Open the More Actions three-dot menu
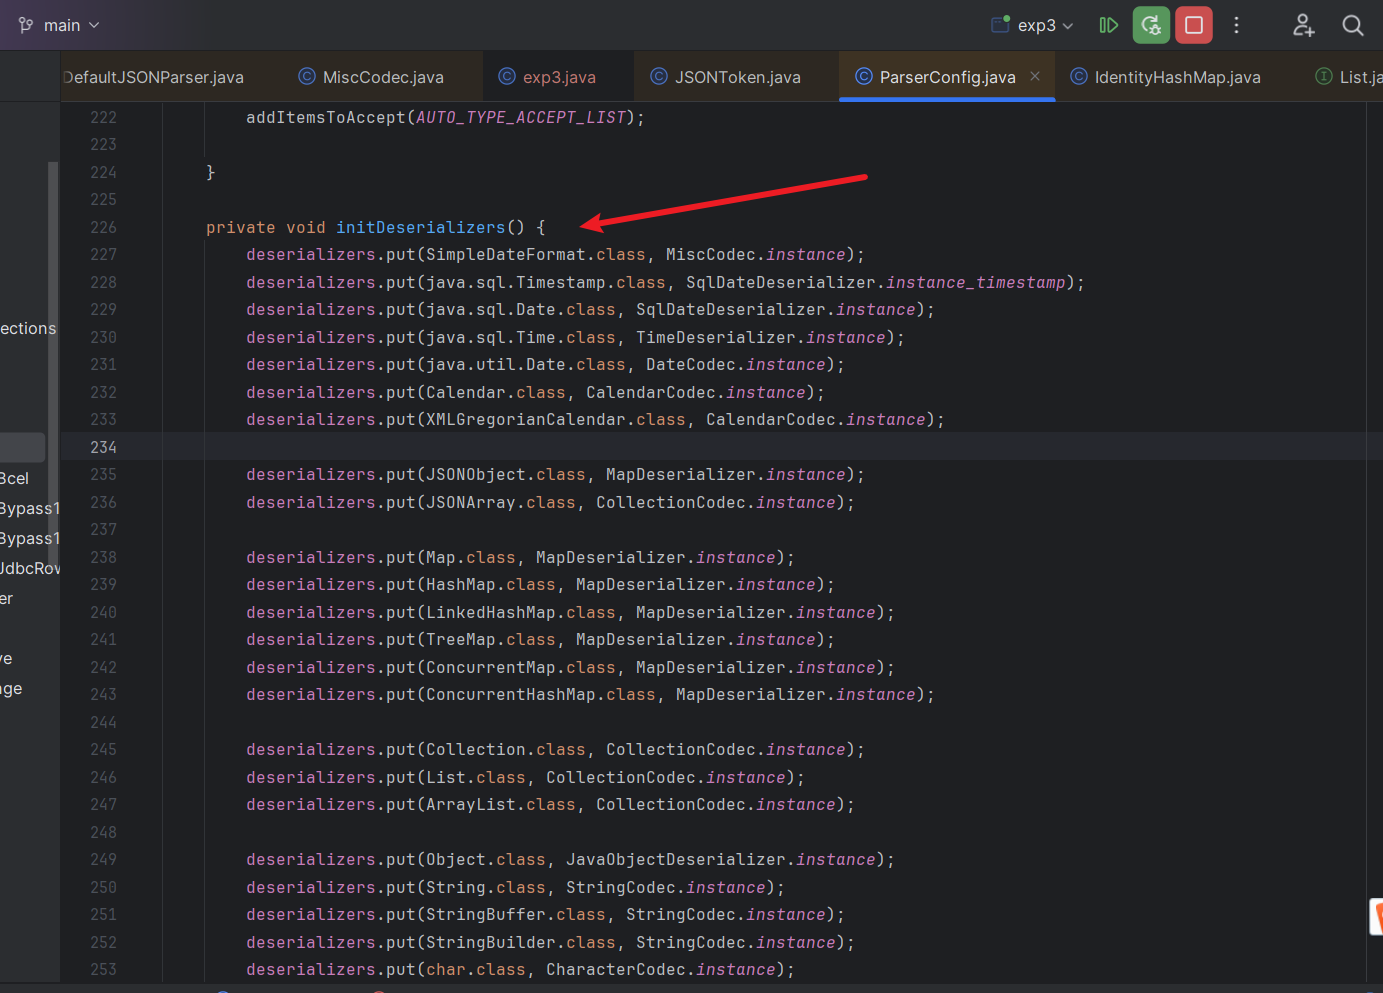The width and height of the screenshot is (1383, 993). tap(1237, 25)
